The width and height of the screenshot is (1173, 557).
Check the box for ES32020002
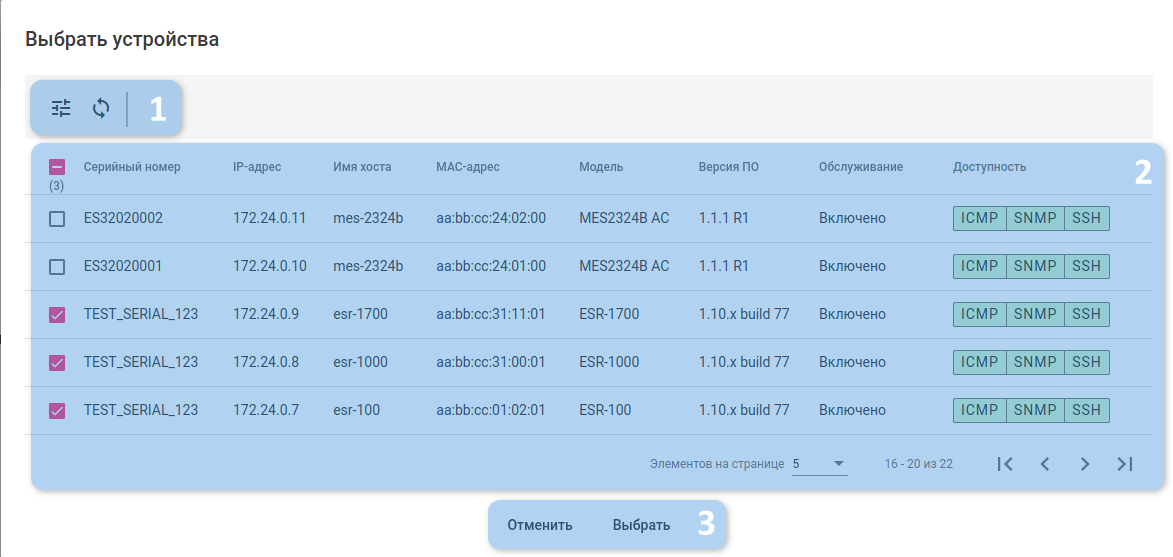click(x=57, y=219)
